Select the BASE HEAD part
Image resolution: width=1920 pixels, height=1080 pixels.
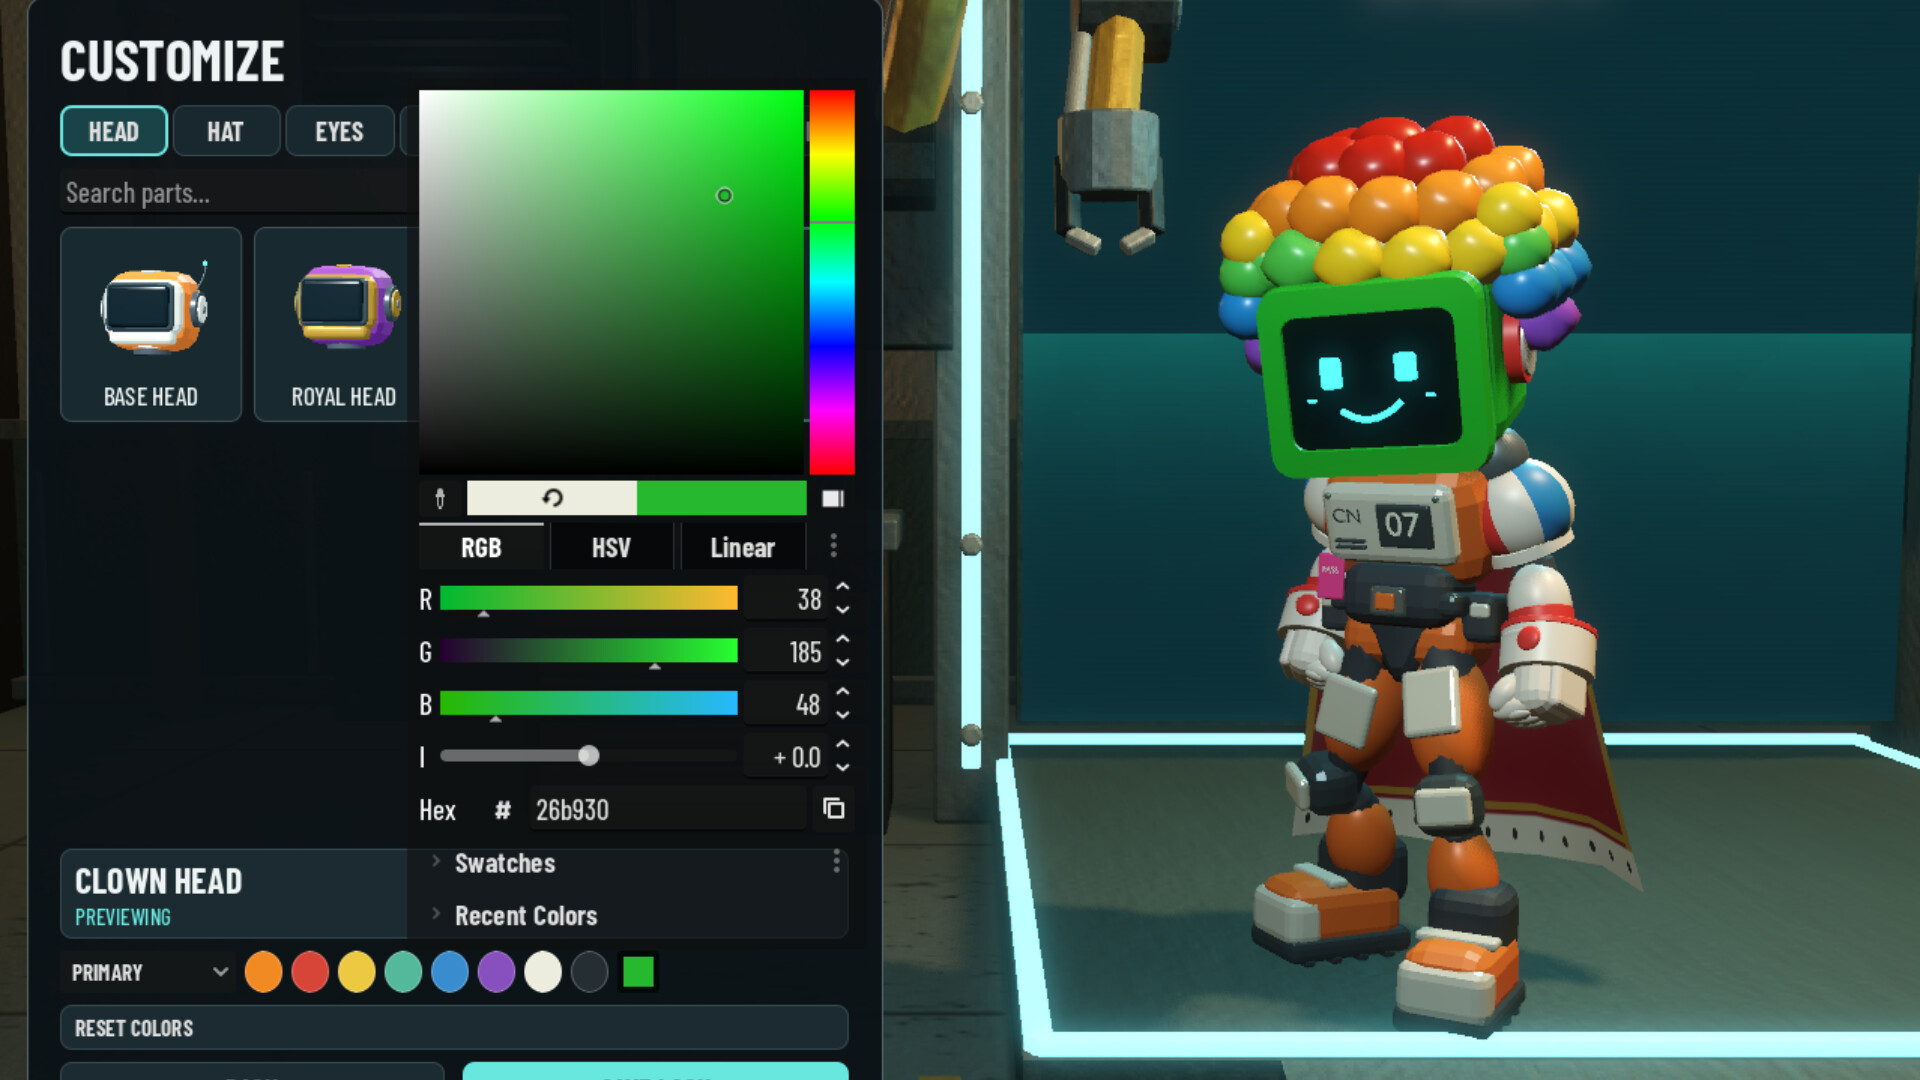151,324
